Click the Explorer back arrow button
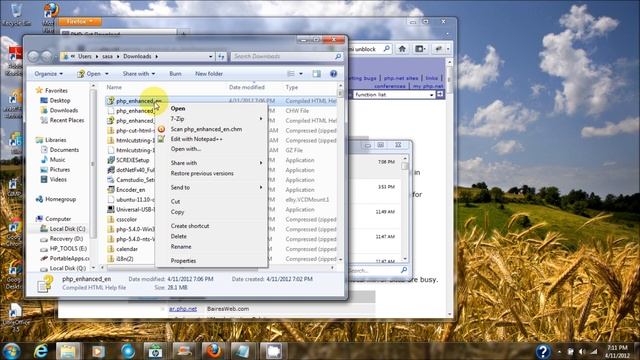This screenshot has height=360, width=640. pos(33,56)
